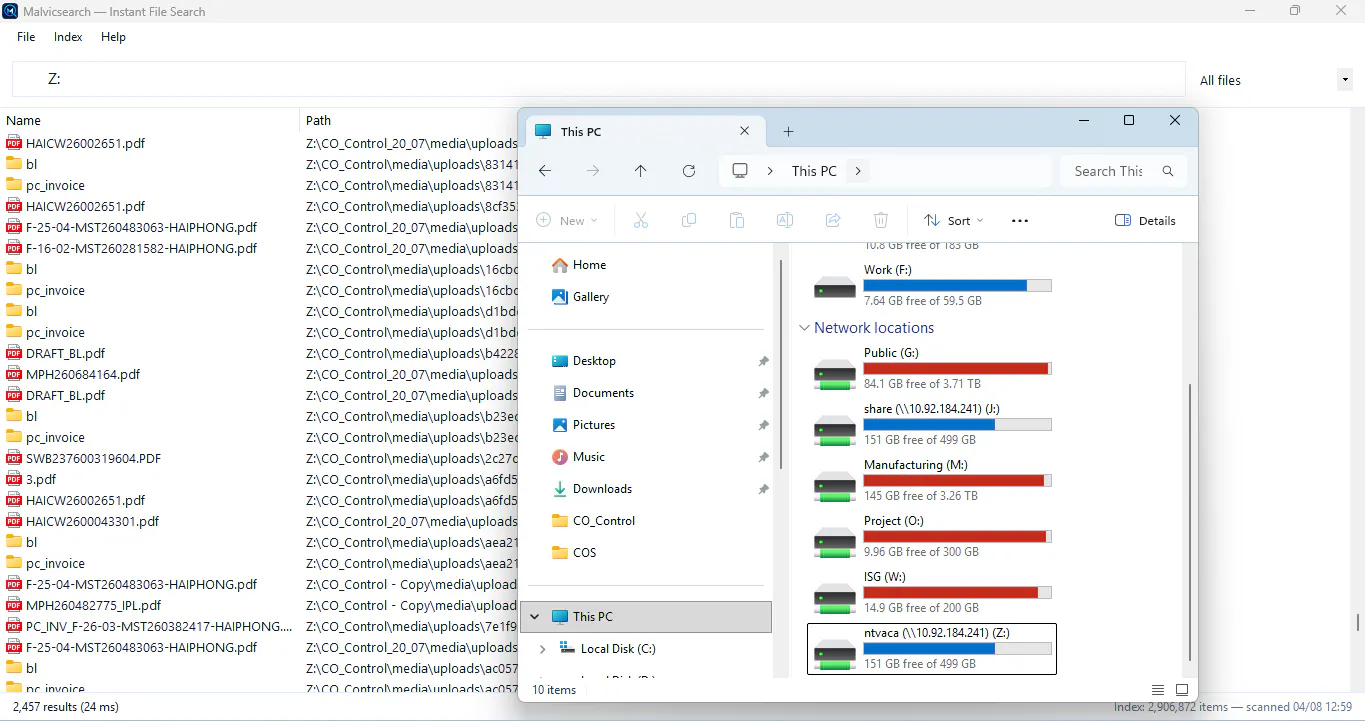Go forward with the Explorer forward arrow
This screenshot has height=721, width=1365.
click(x=593, y=171)
